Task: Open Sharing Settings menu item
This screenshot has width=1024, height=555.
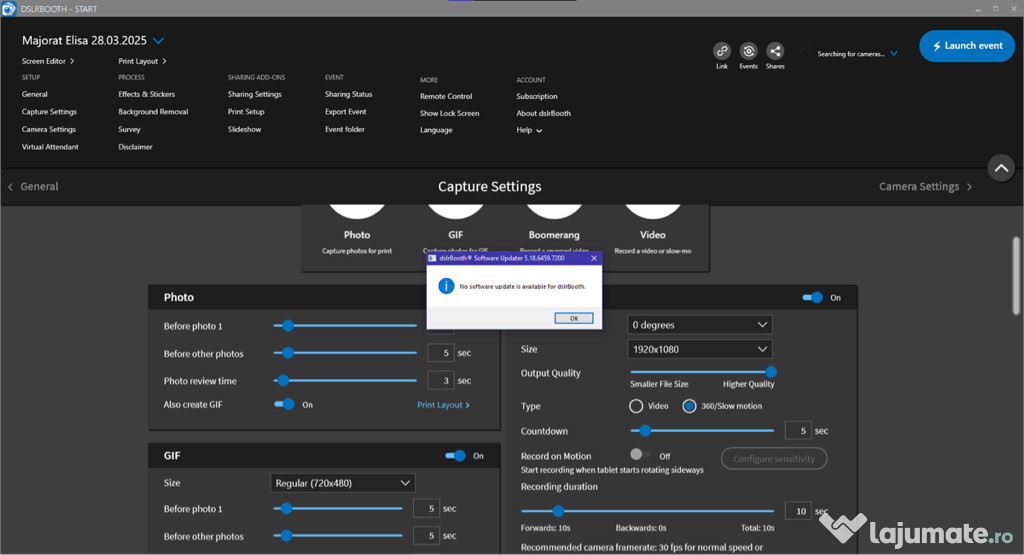Action: pos(255,94)
